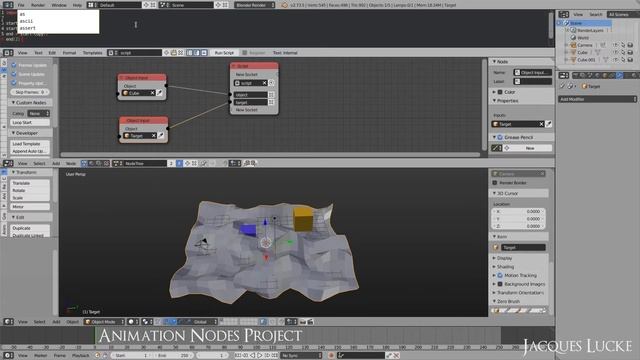Open the File menu in top bar

(21, 5)
